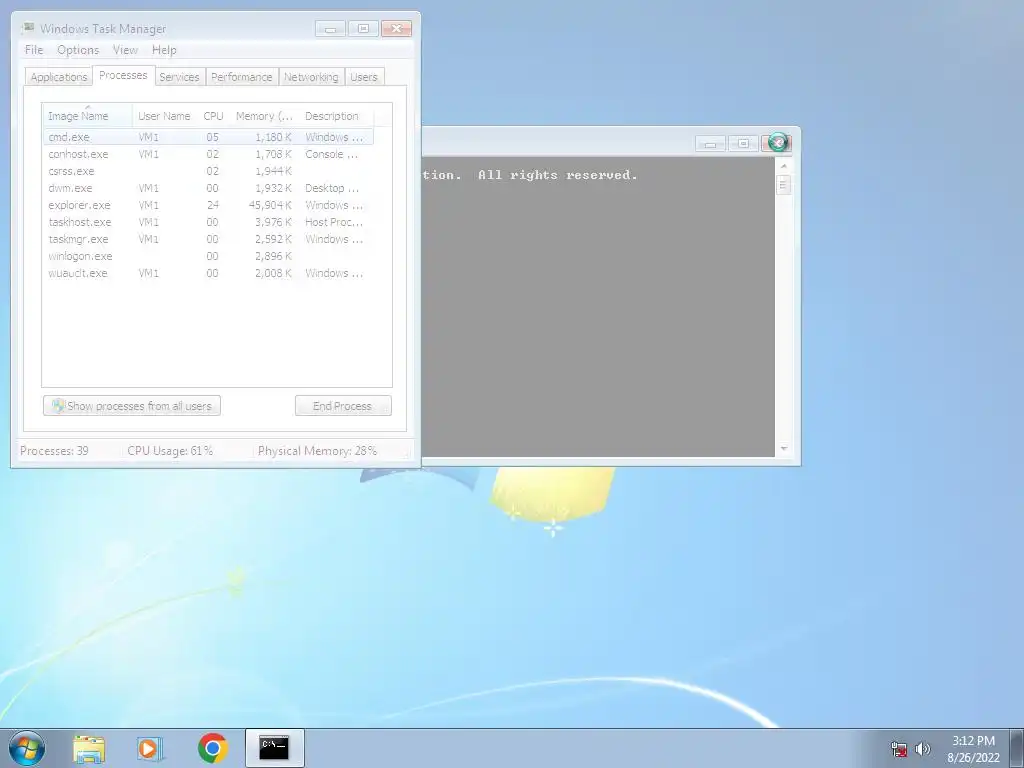This screenshot has height=768, width=1024.
Task: Select the Processes tab
Action: click(123, 75)
